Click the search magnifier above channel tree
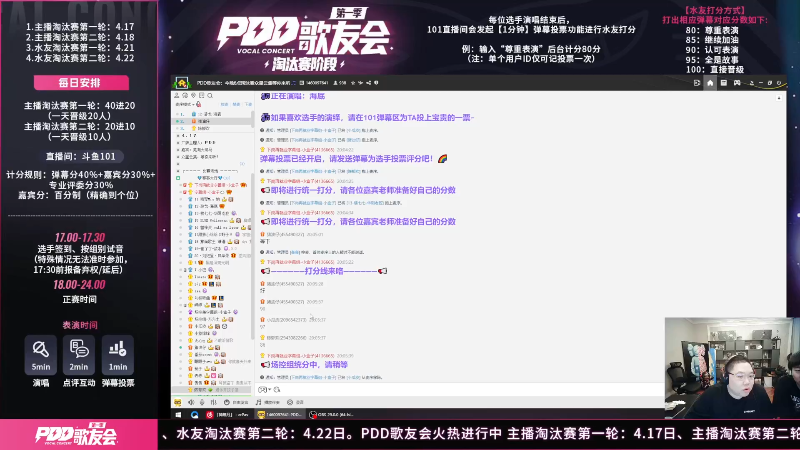This screenshot has height=450, width=800. [210, 96]
